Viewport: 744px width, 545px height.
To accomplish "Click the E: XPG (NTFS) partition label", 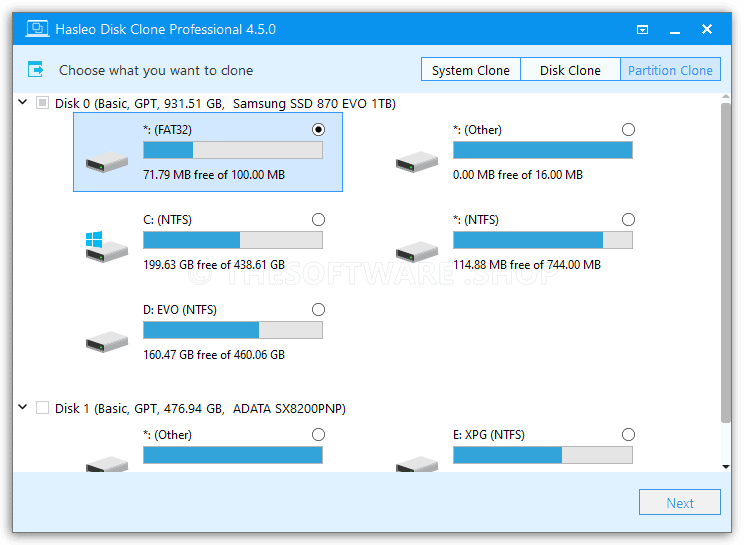I will coord(489,434).
